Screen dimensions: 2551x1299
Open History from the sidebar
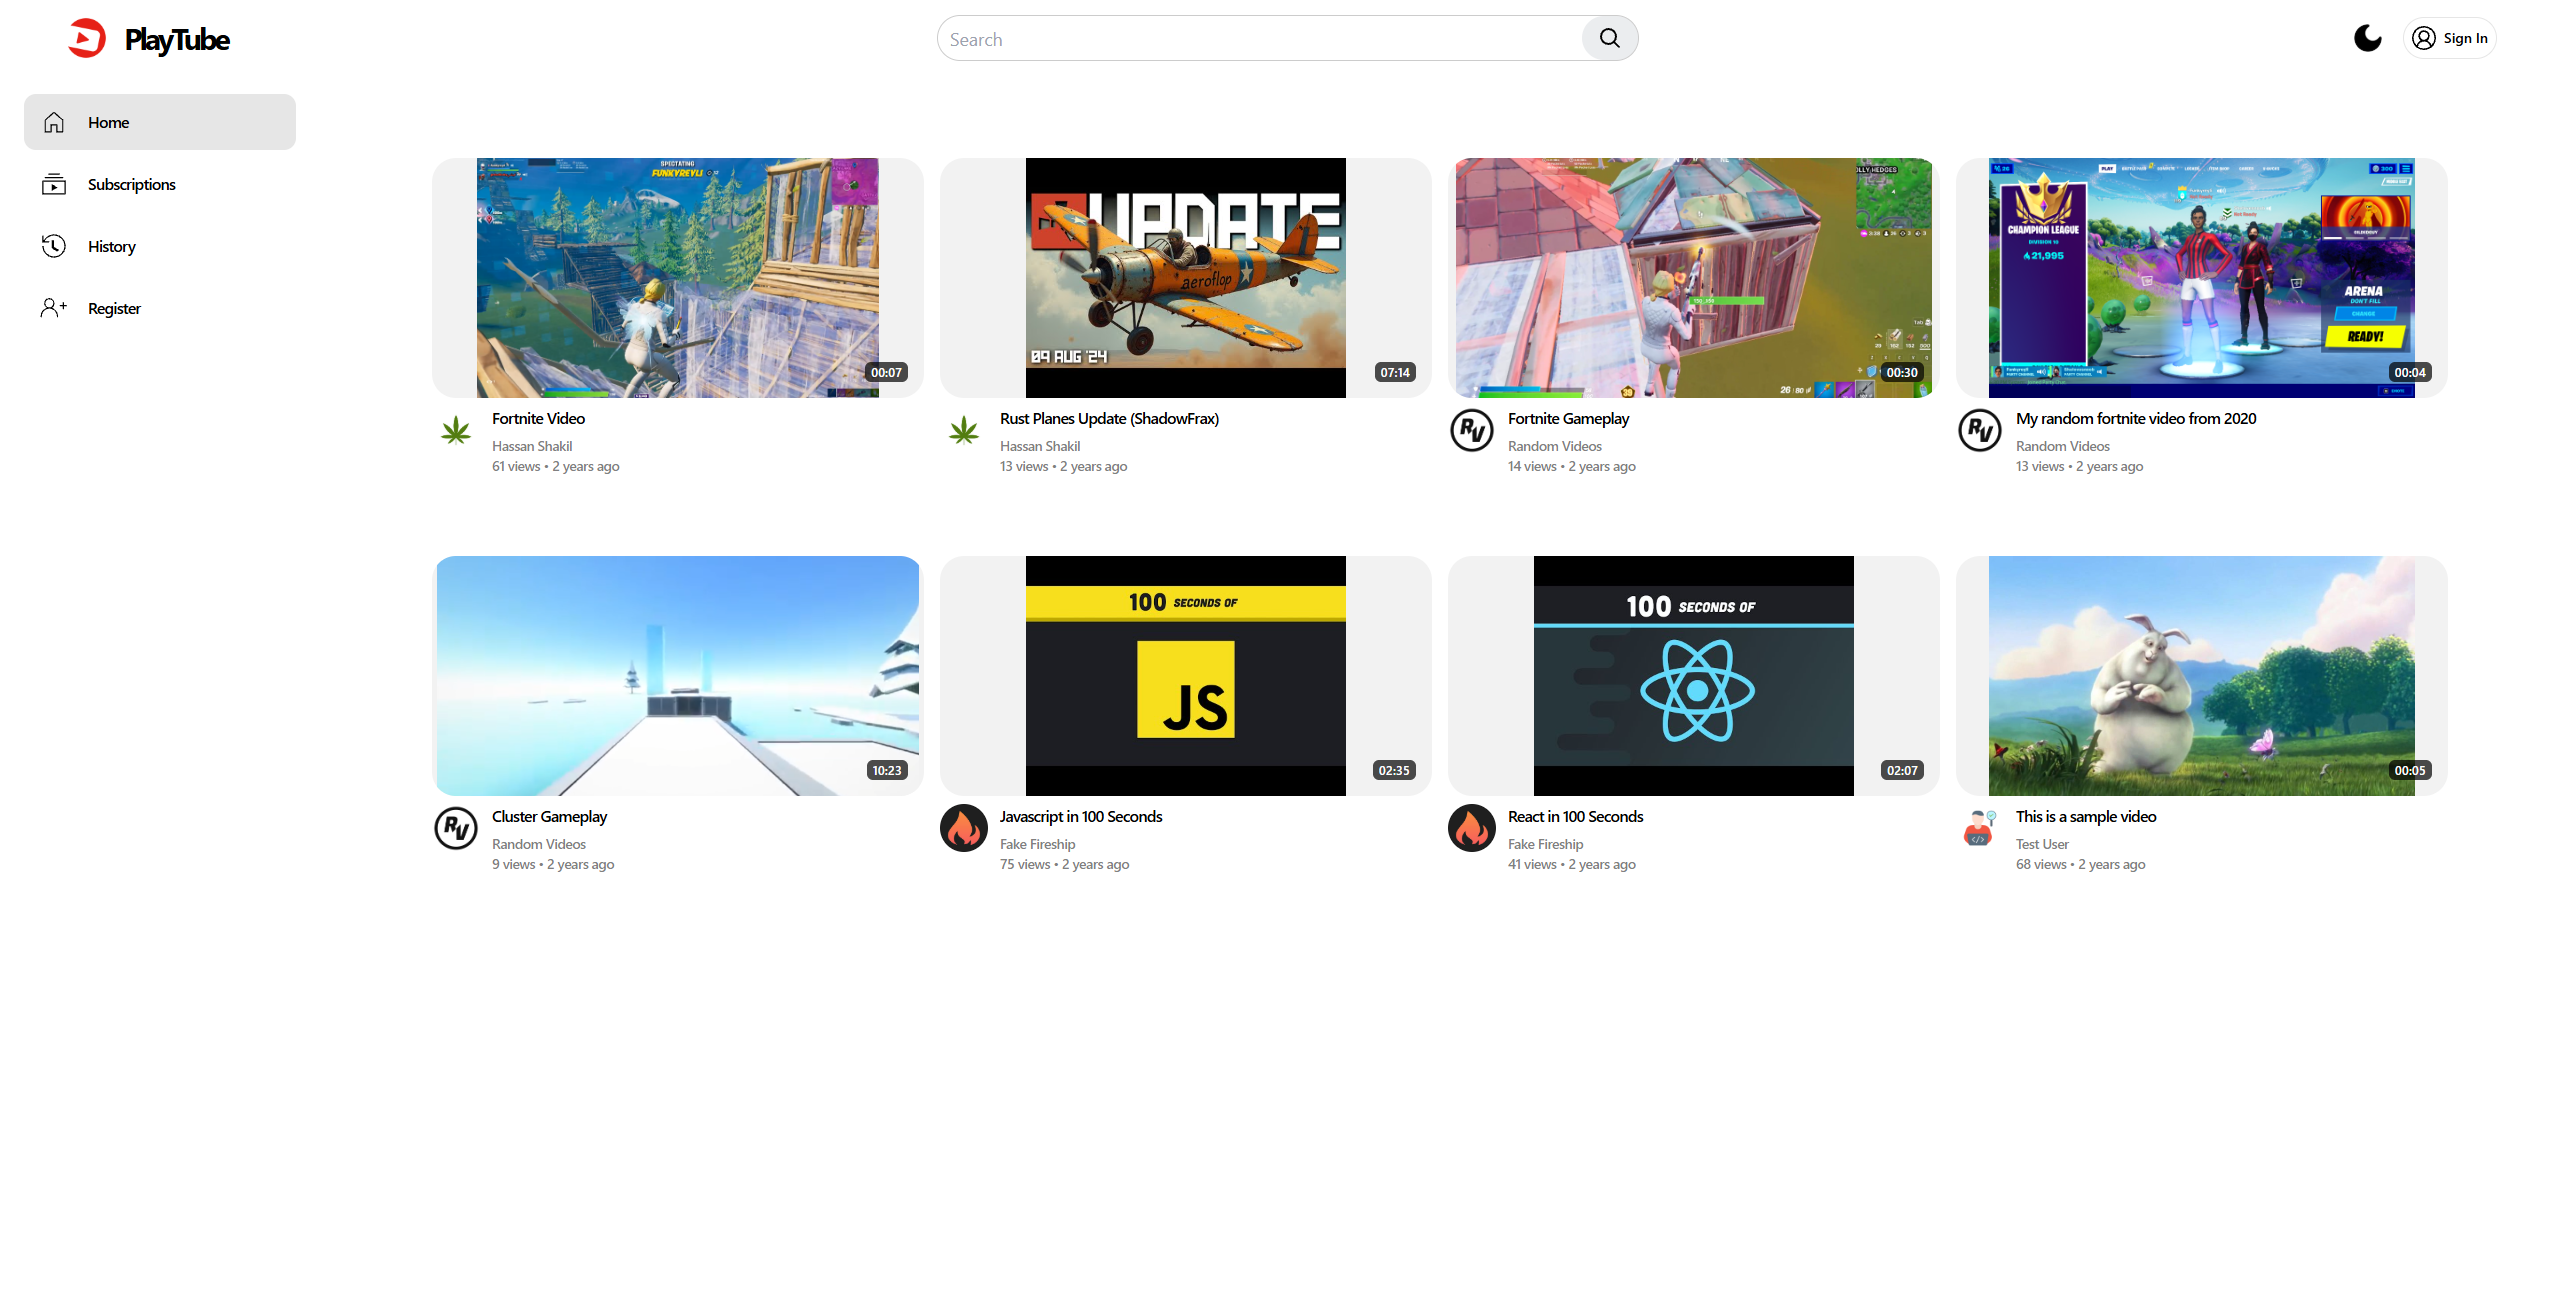tap(160, 246)
